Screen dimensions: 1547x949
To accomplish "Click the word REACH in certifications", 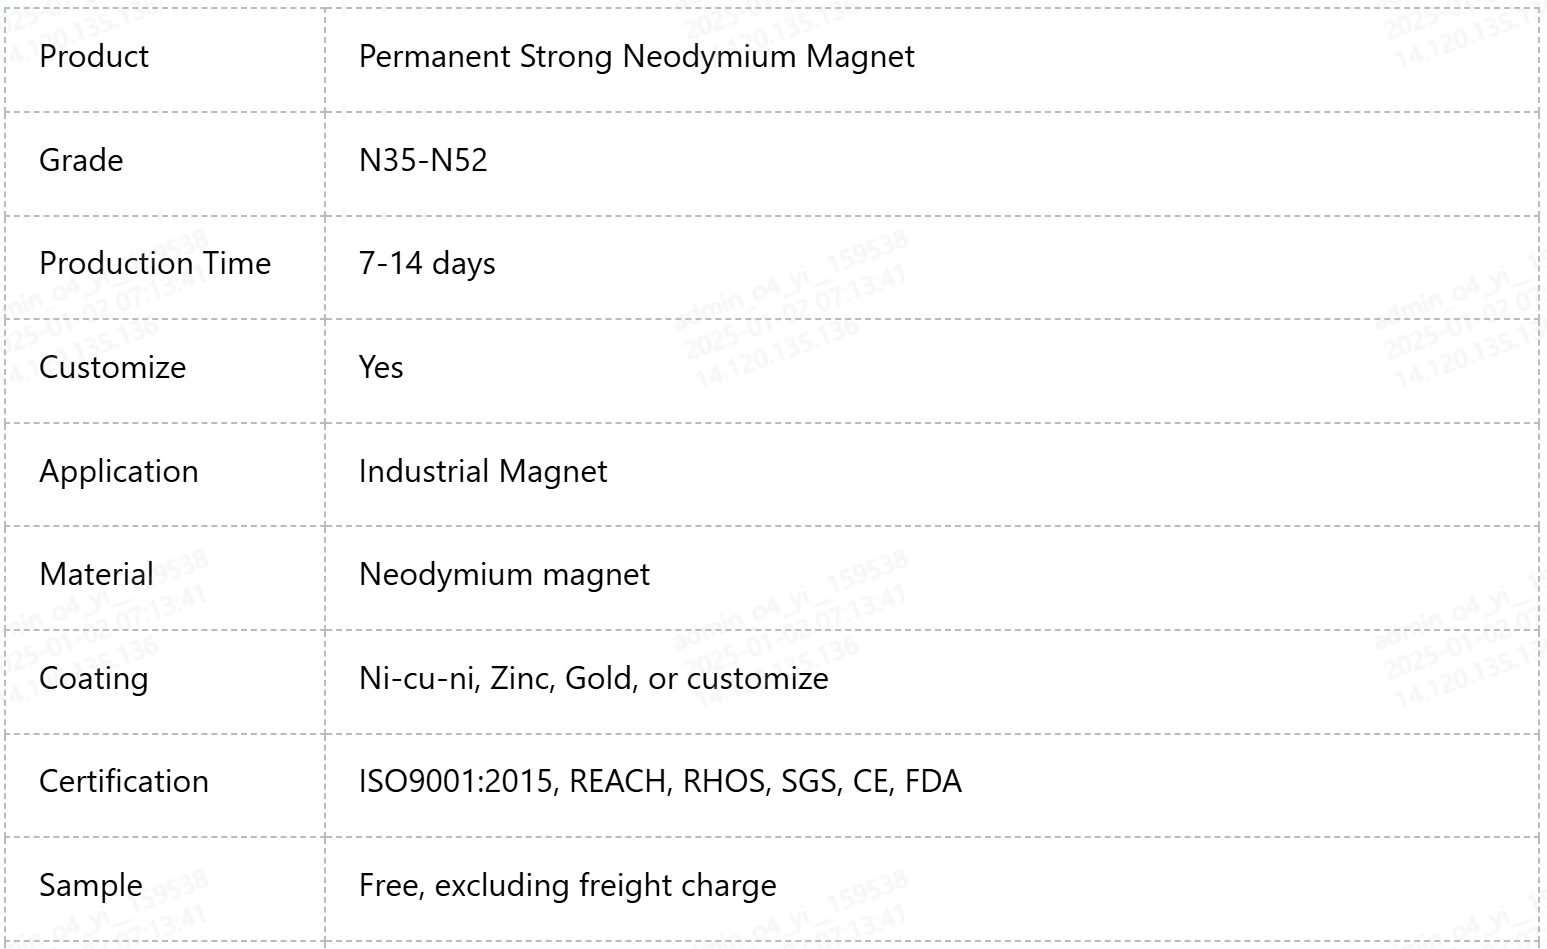I will [620, 781].
